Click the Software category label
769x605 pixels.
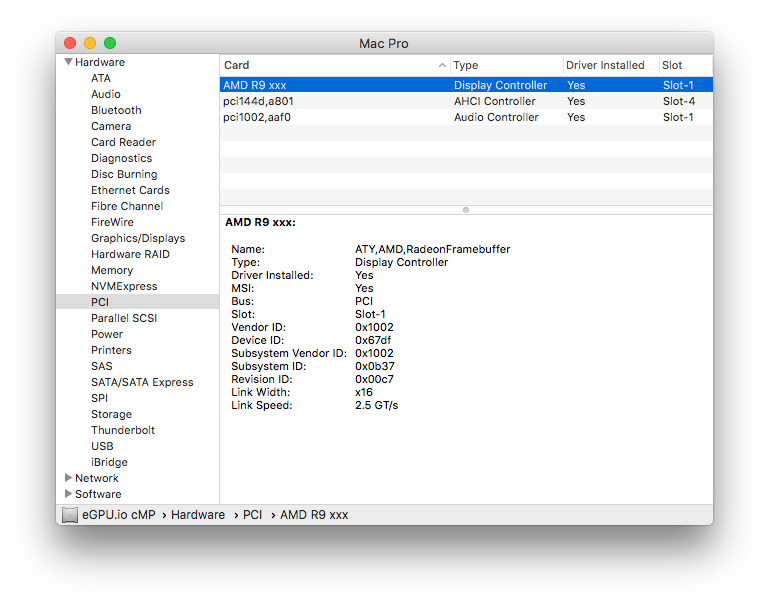pos(98,494)
